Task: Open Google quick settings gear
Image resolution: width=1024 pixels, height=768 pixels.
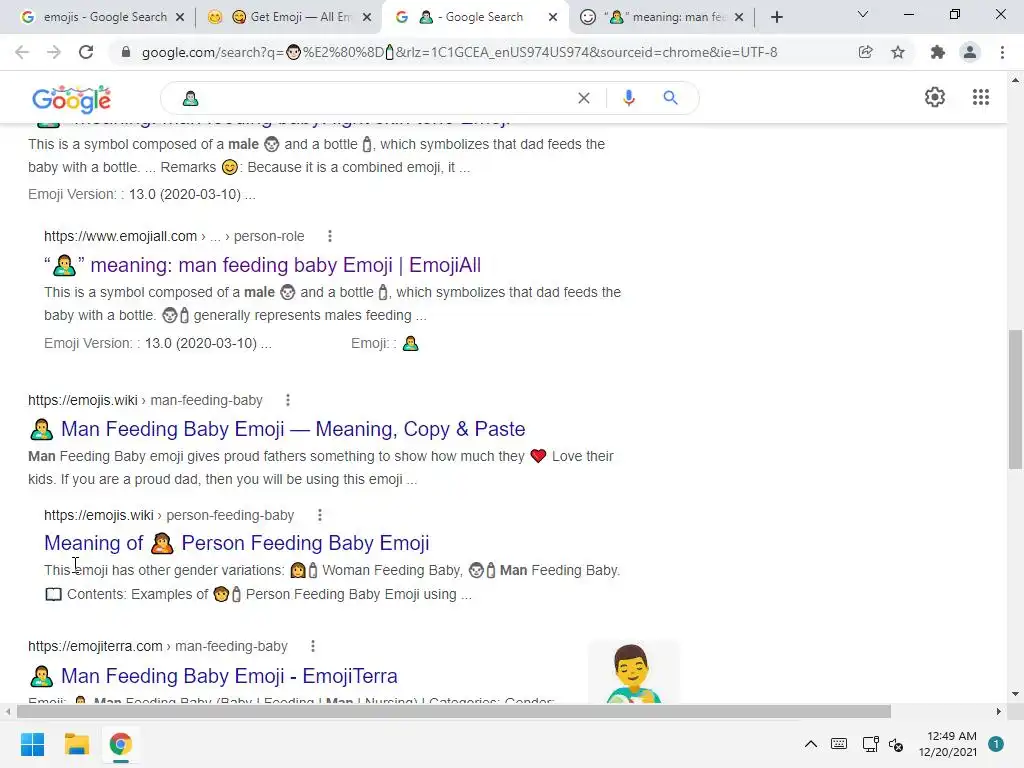Action: pos(935,97)
